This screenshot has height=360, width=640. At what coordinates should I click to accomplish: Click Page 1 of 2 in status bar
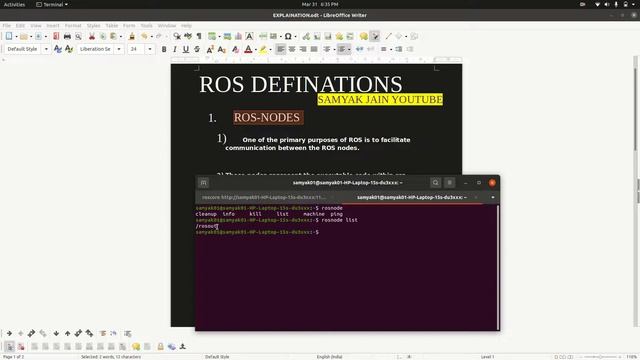tap(13, 357)
